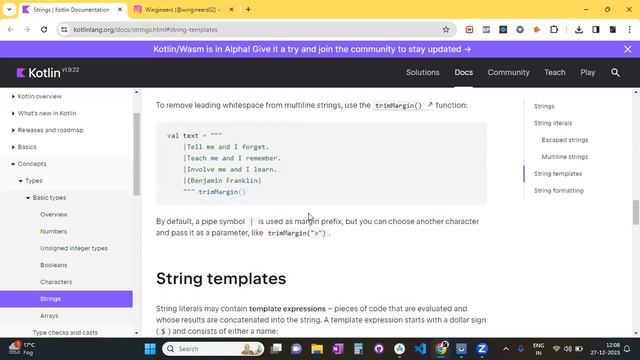Click the red square extension icon
This screenshot has width=640, height=360.
point(469,29)
